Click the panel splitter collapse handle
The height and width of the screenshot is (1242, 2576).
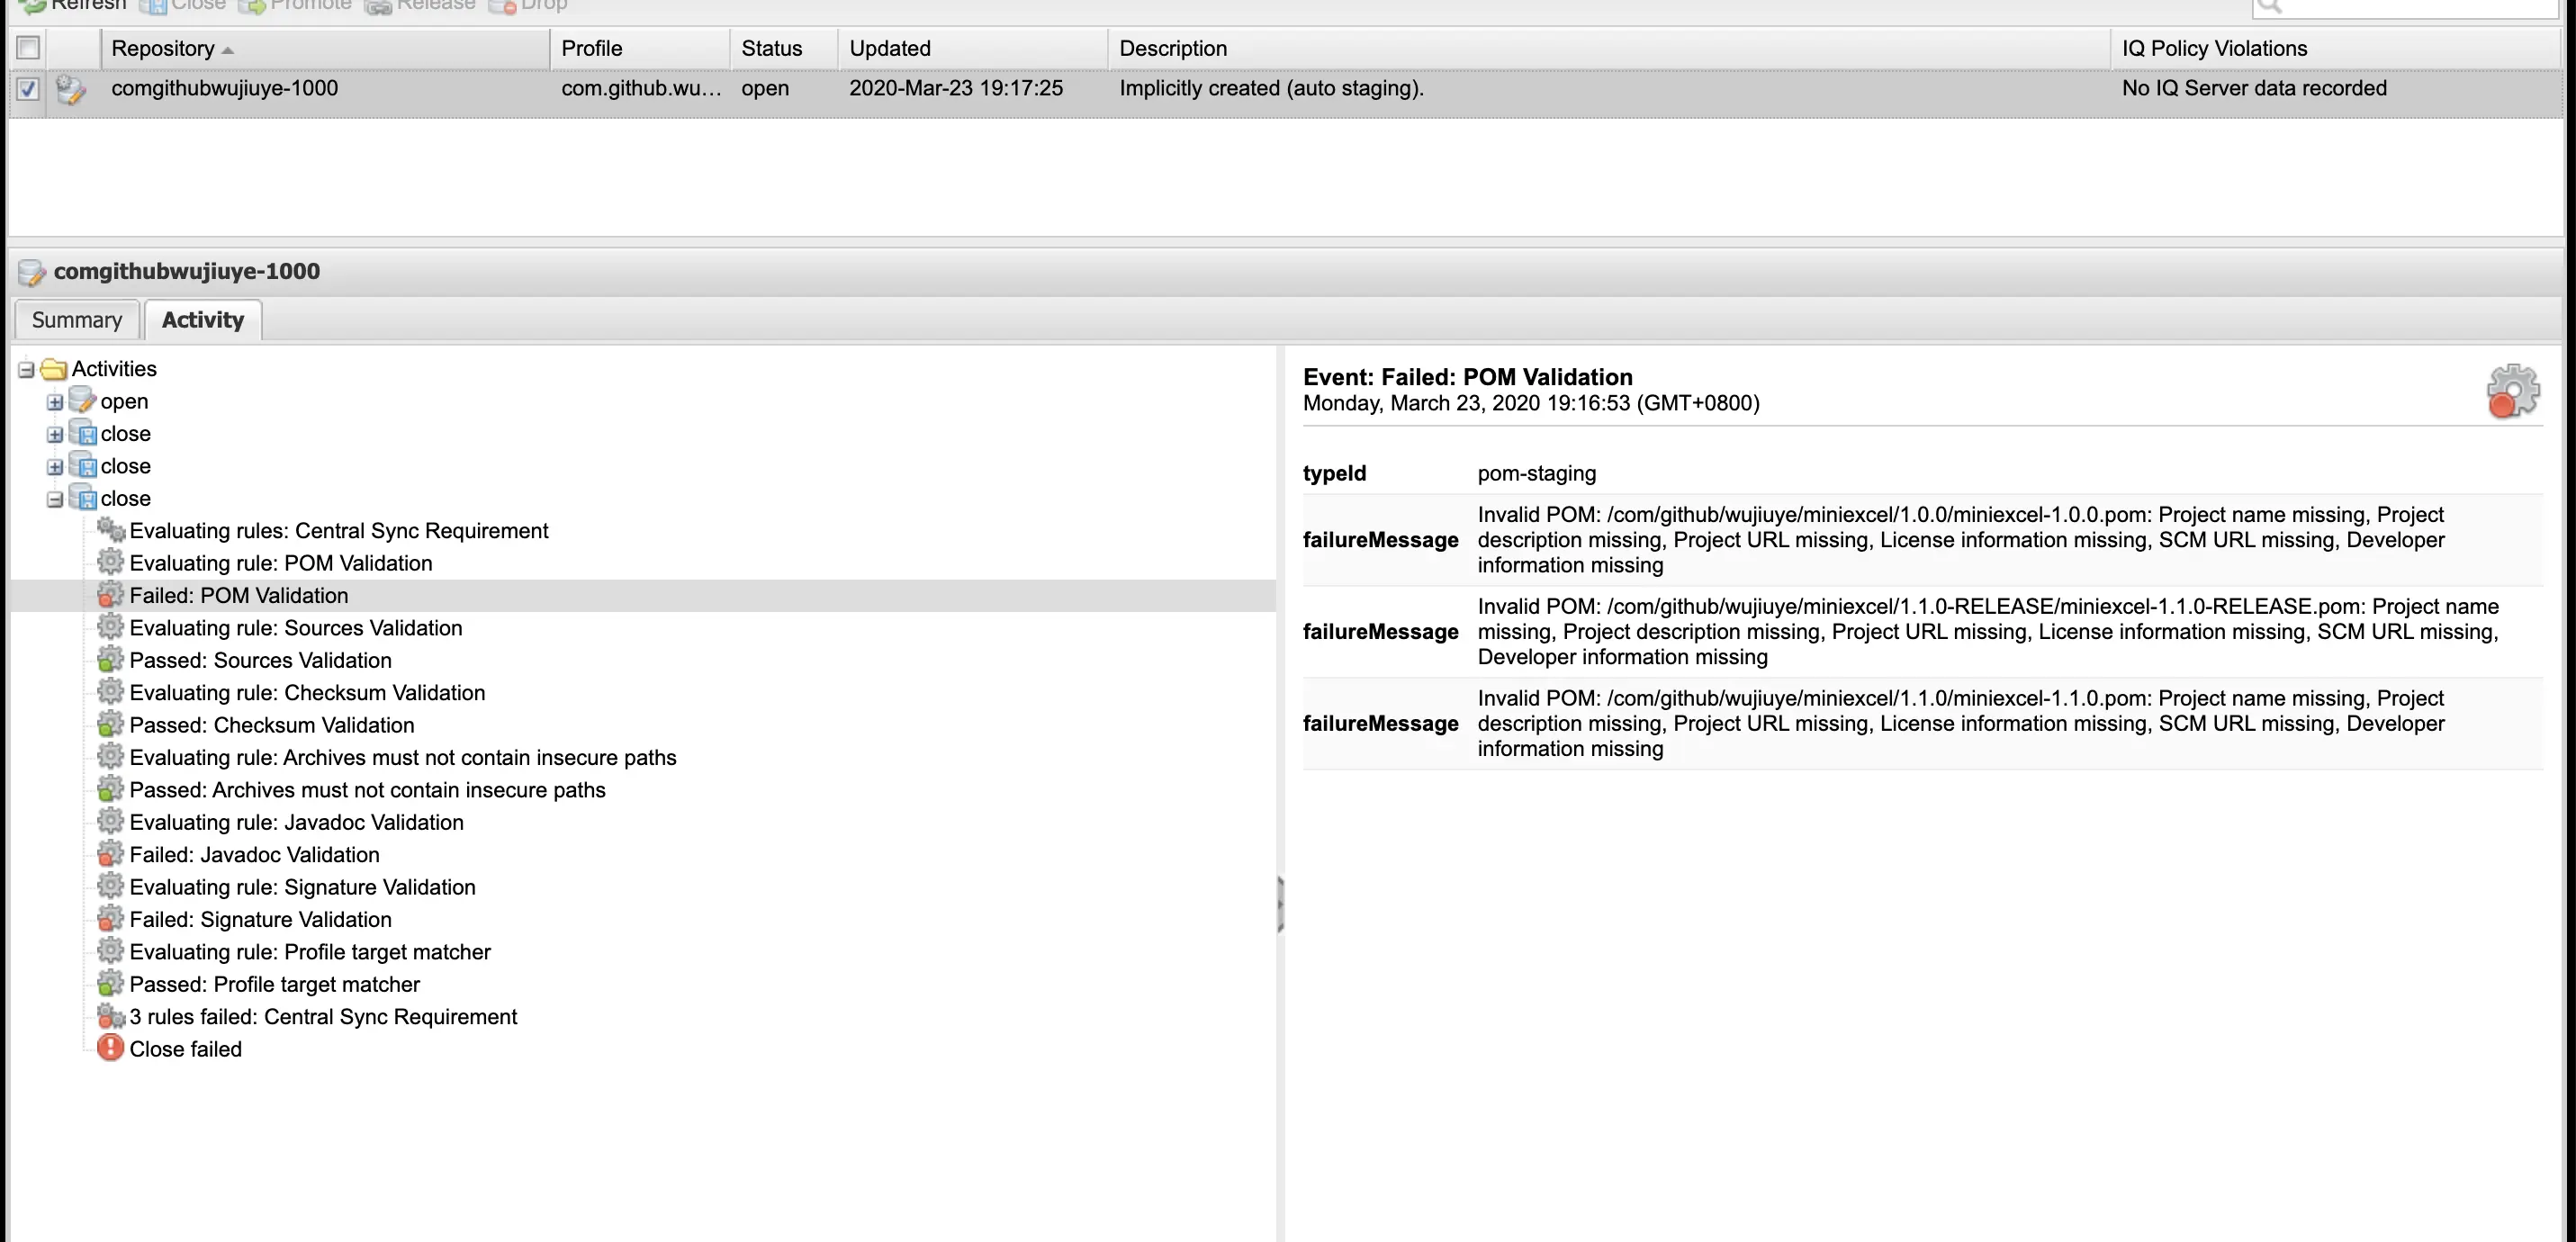(1280, 904)
